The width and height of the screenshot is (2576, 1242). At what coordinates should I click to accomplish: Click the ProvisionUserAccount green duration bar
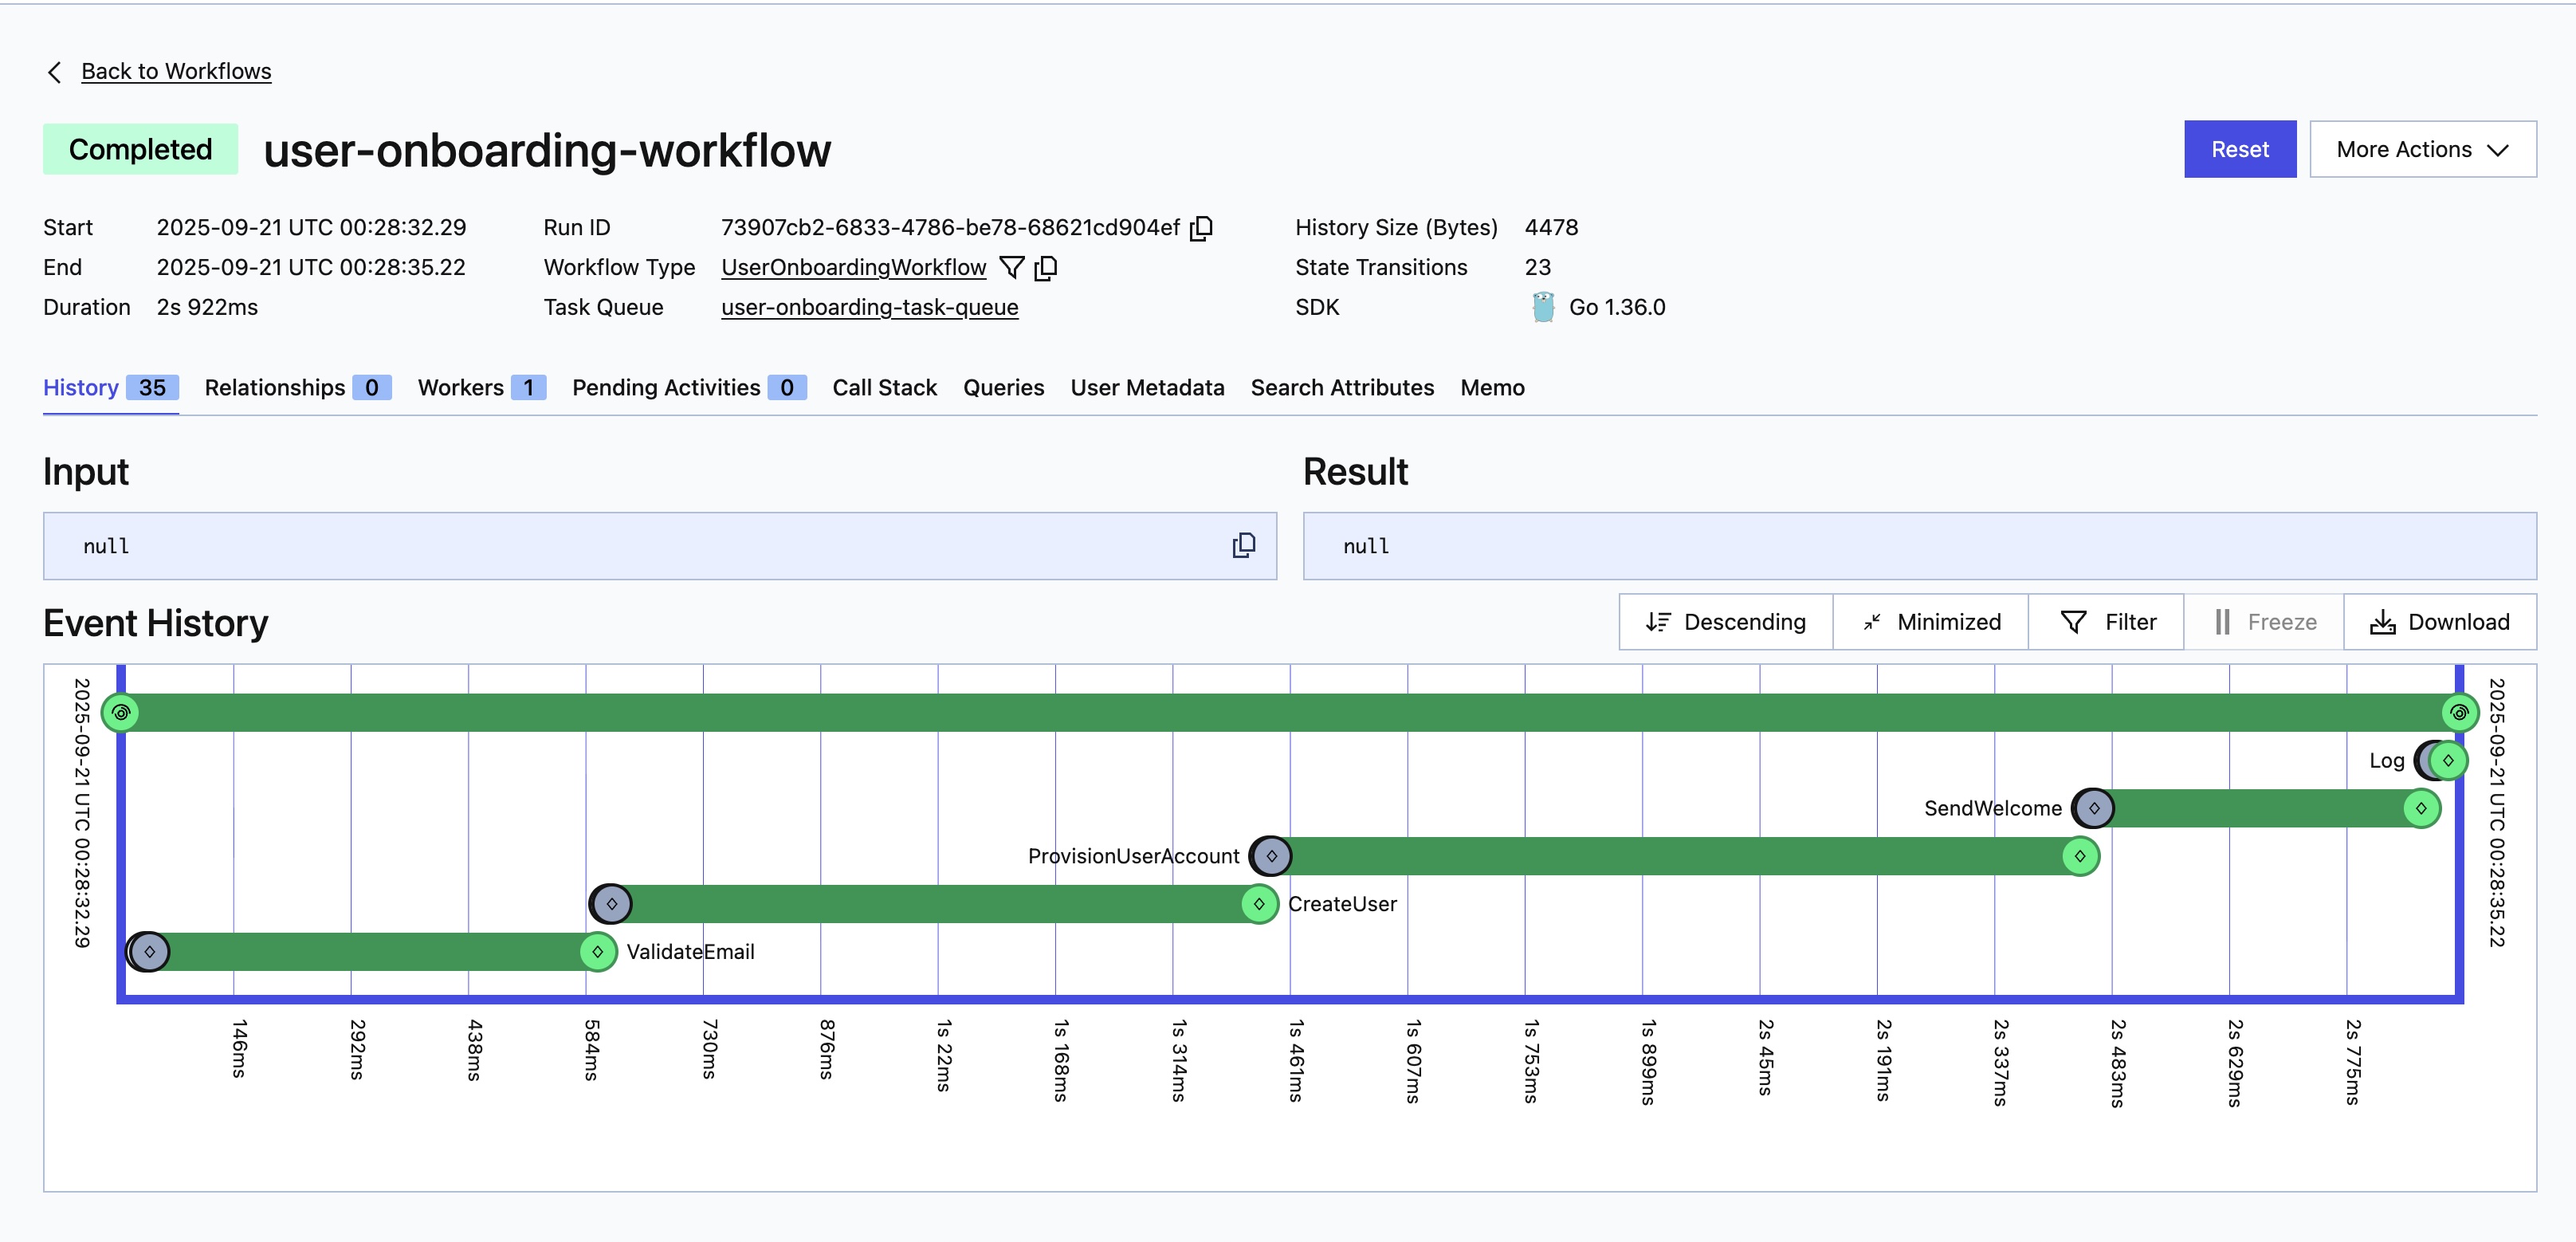click(1676, 856)
